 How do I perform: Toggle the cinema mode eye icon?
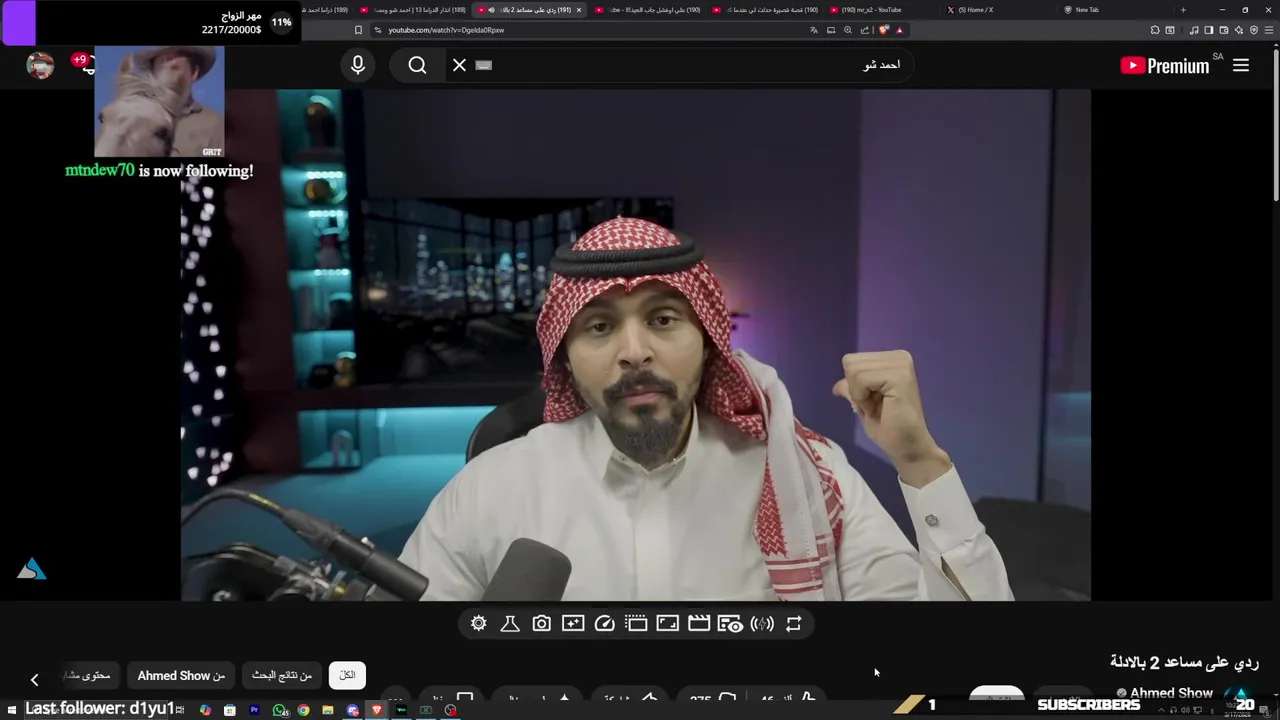730,624
